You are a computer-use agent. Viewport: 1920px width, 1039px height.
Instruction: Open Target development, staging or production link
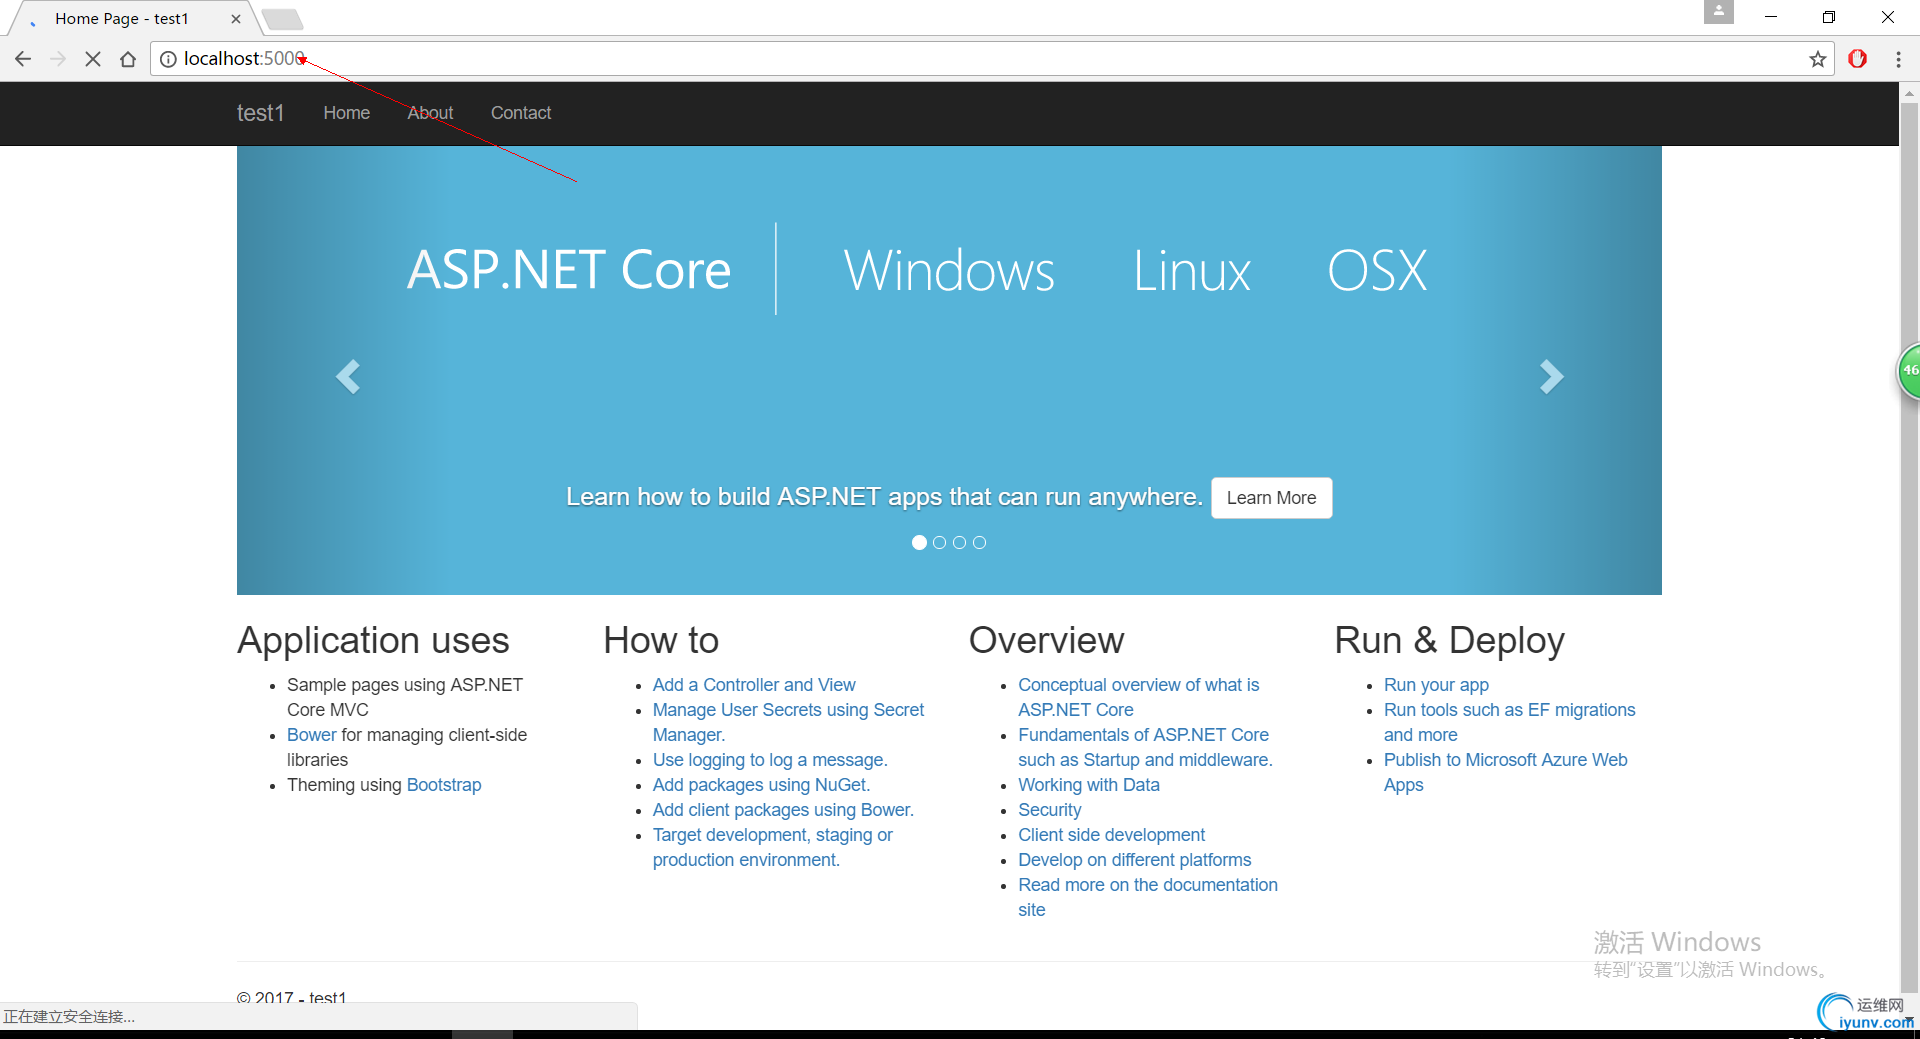click(773, 847)
